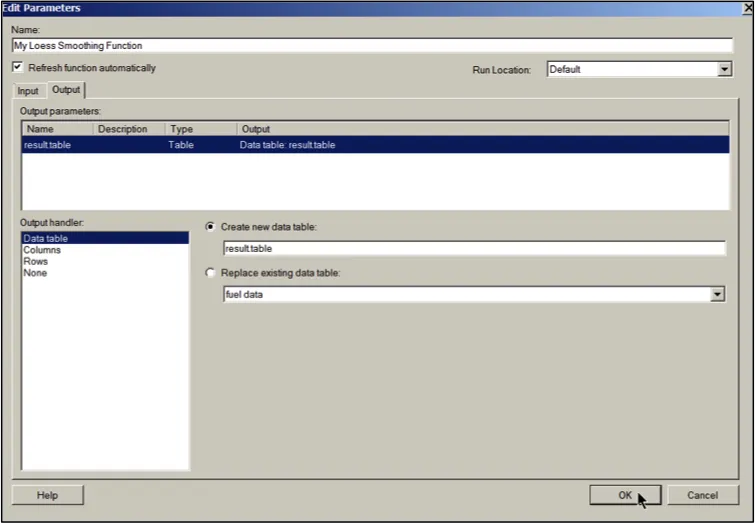Screen dimensions: 755x523
Task: Select None output handler
Action: click(105, 273)
